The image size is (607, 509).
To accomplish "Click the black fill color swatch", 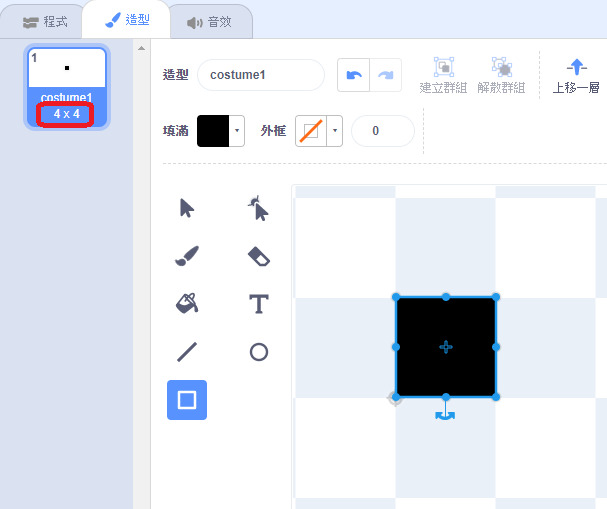I will pyautogui.click(x=213, y=131).
